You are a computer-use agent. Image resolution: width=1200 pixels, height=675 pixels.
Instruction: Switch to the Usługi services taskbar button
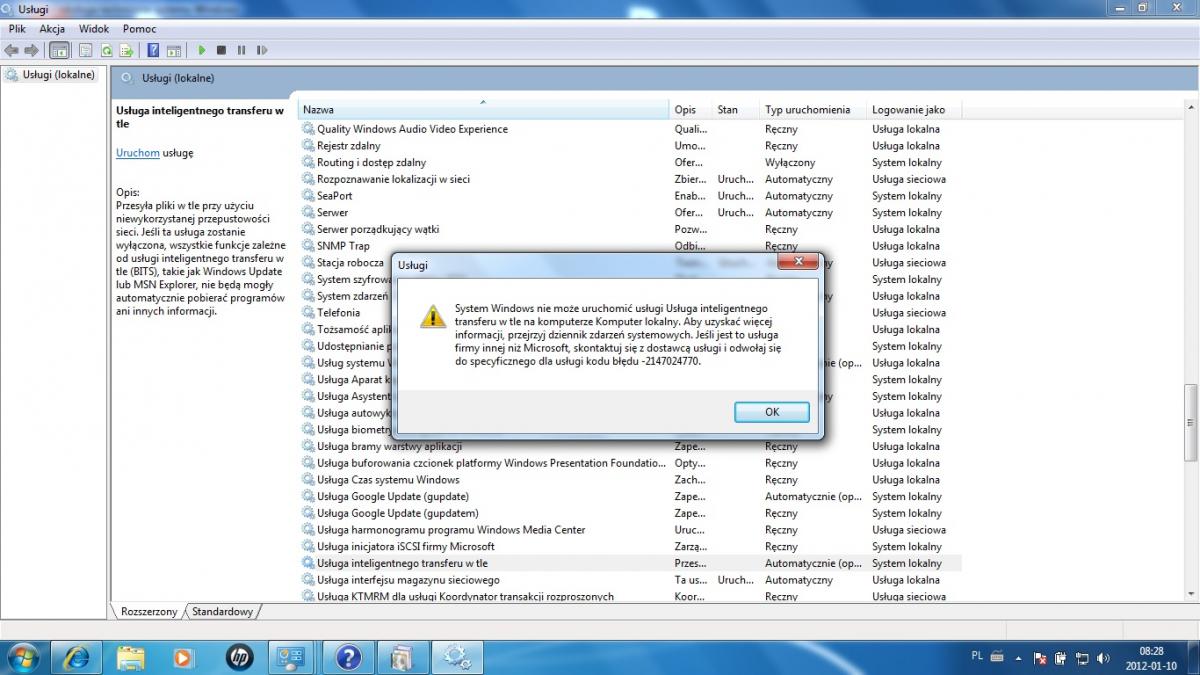coord(457,657)
